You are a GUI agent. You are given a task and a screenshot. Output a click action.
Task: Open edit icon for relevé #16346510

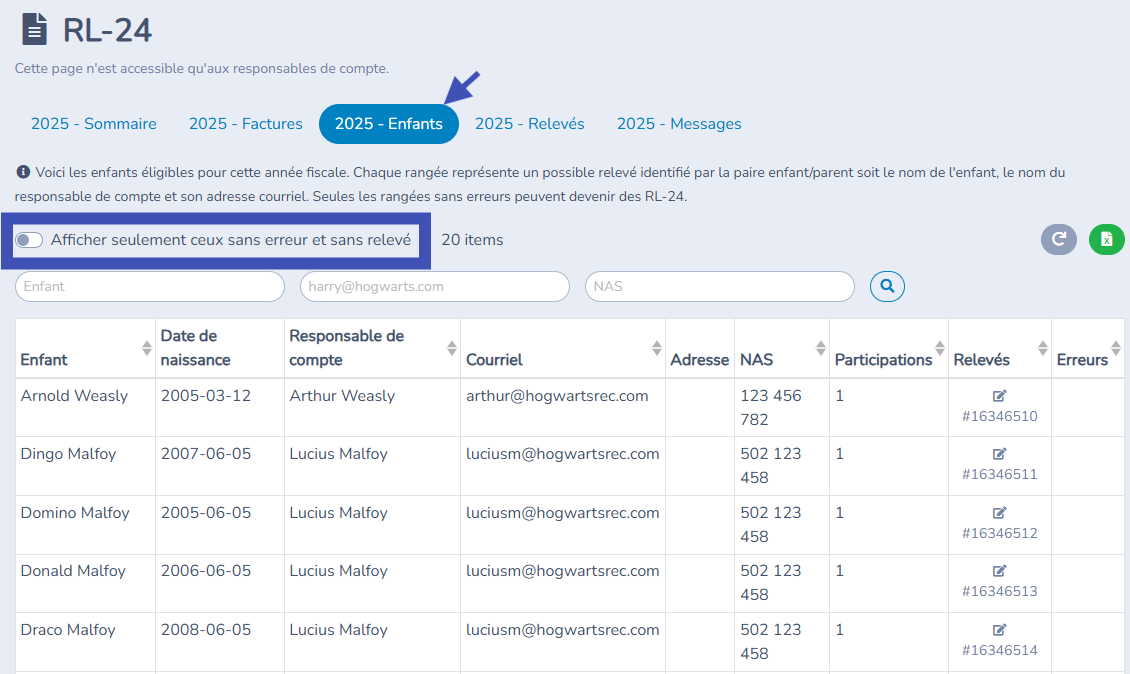tap(999, 396)
